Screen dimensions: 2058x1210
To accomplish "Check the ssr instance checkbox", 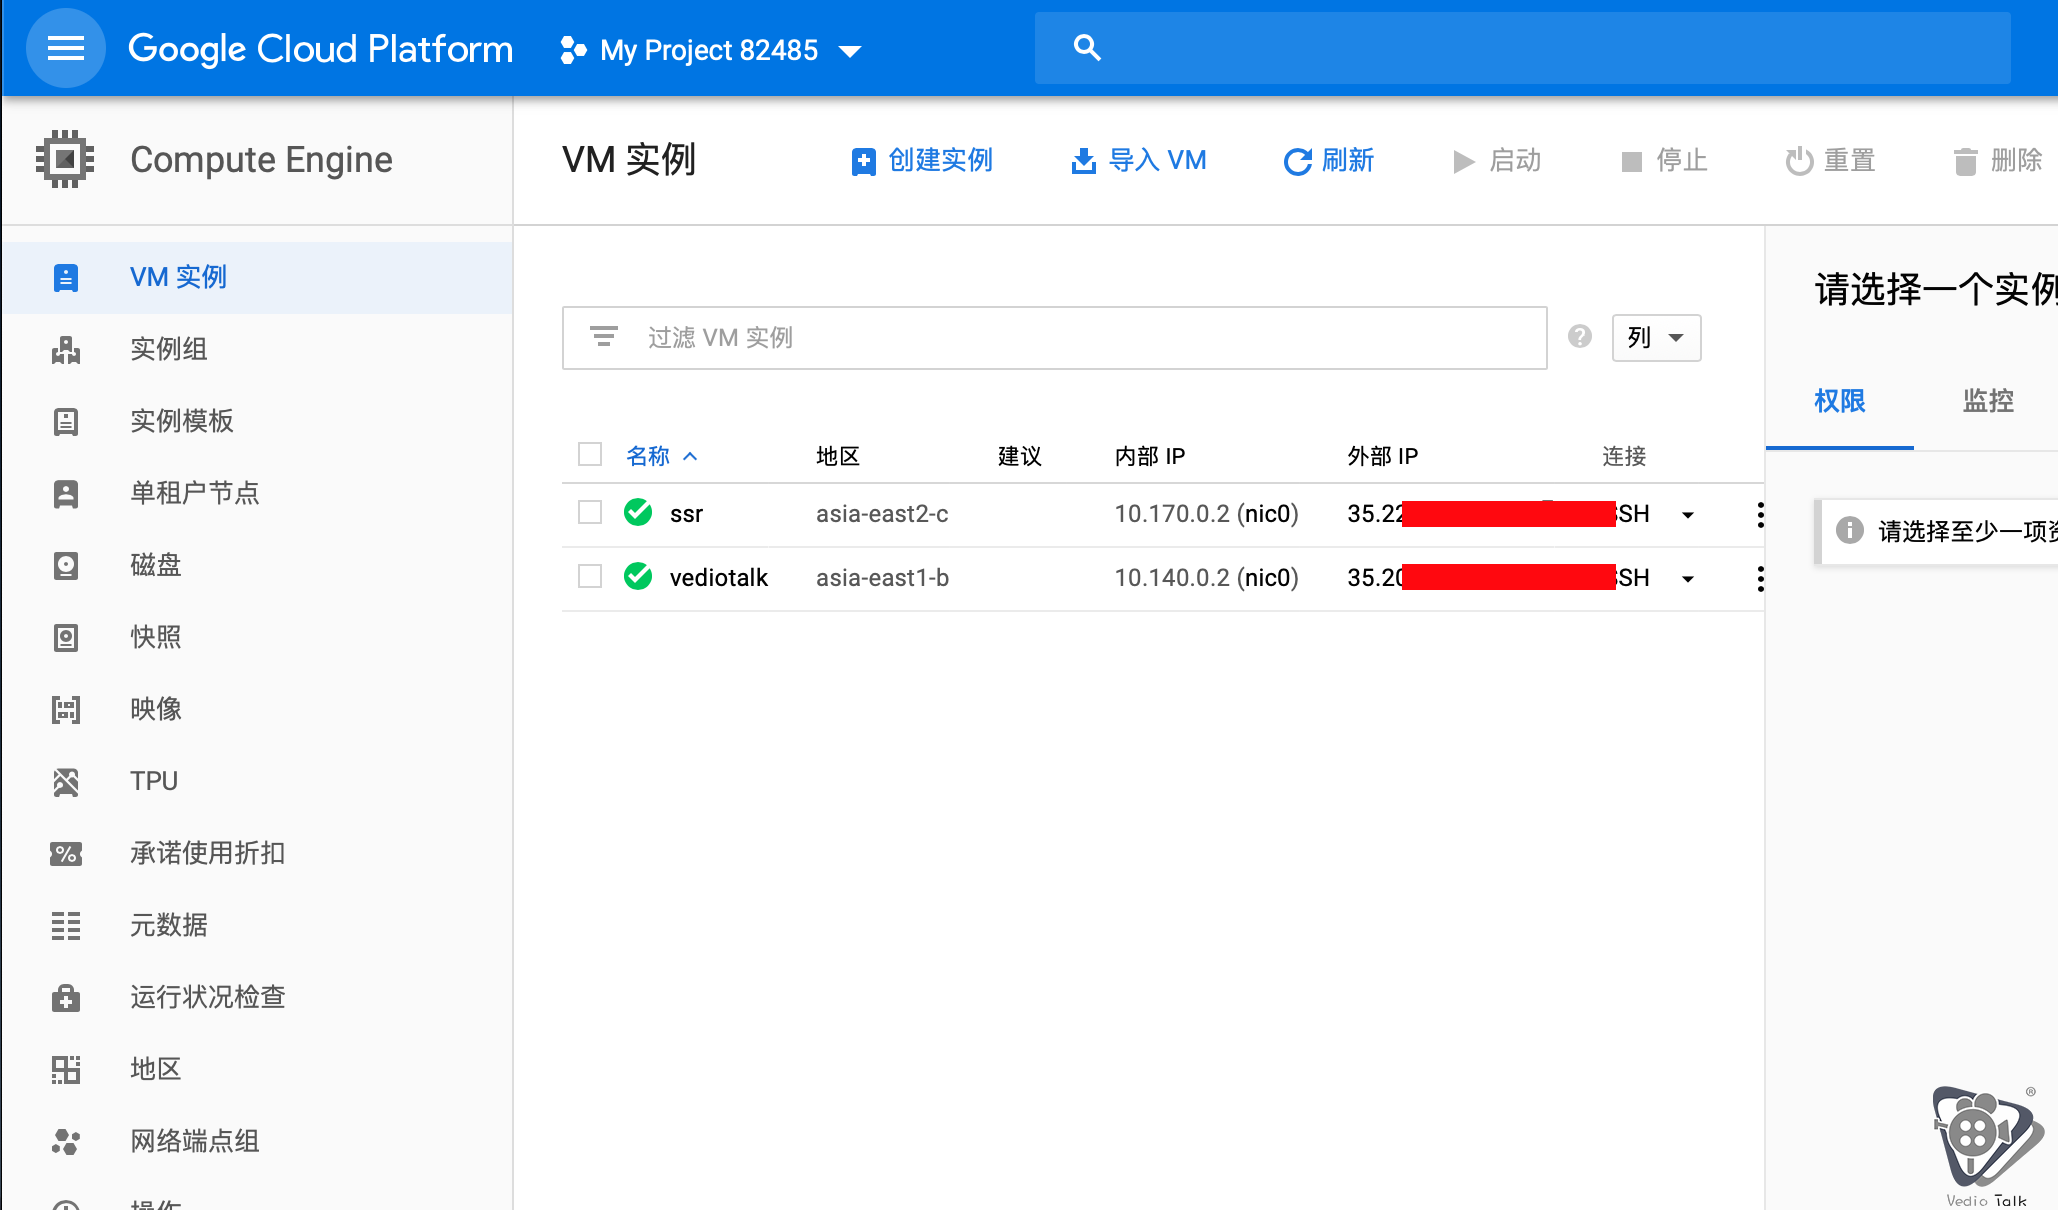I will click(590, 513).
